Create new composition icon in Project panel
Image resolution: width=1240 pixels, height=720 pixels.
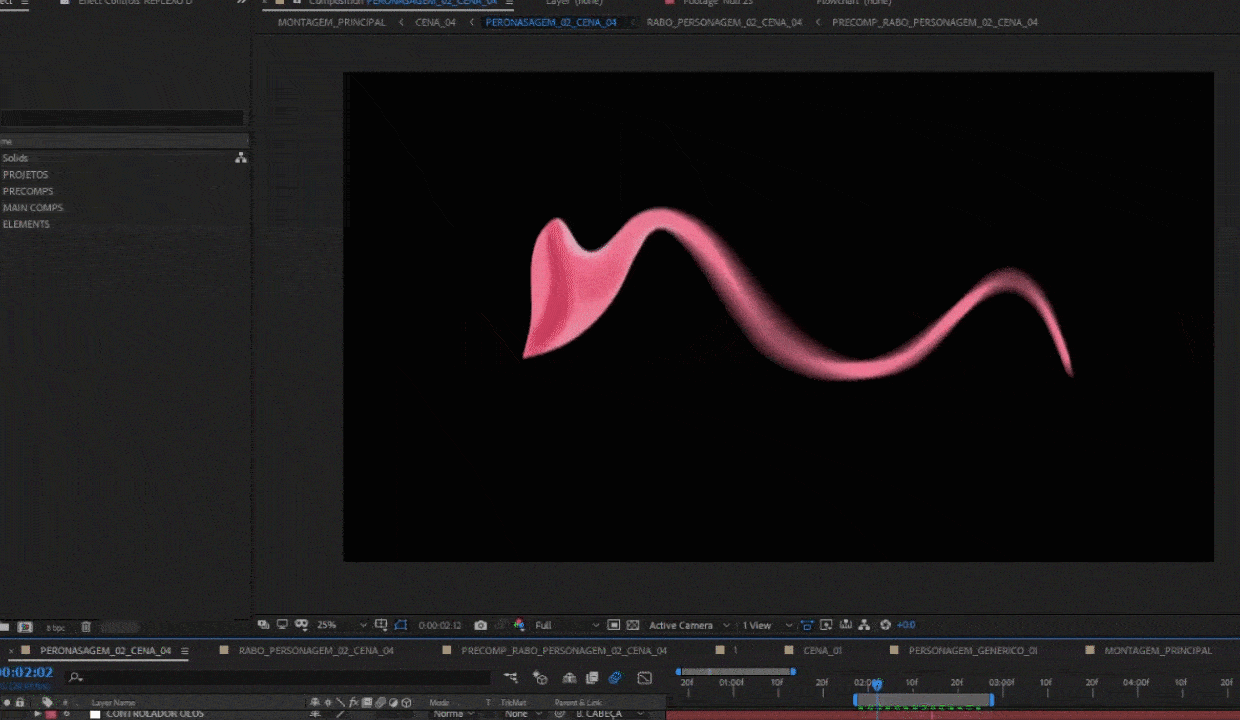[x=26, y=627]
